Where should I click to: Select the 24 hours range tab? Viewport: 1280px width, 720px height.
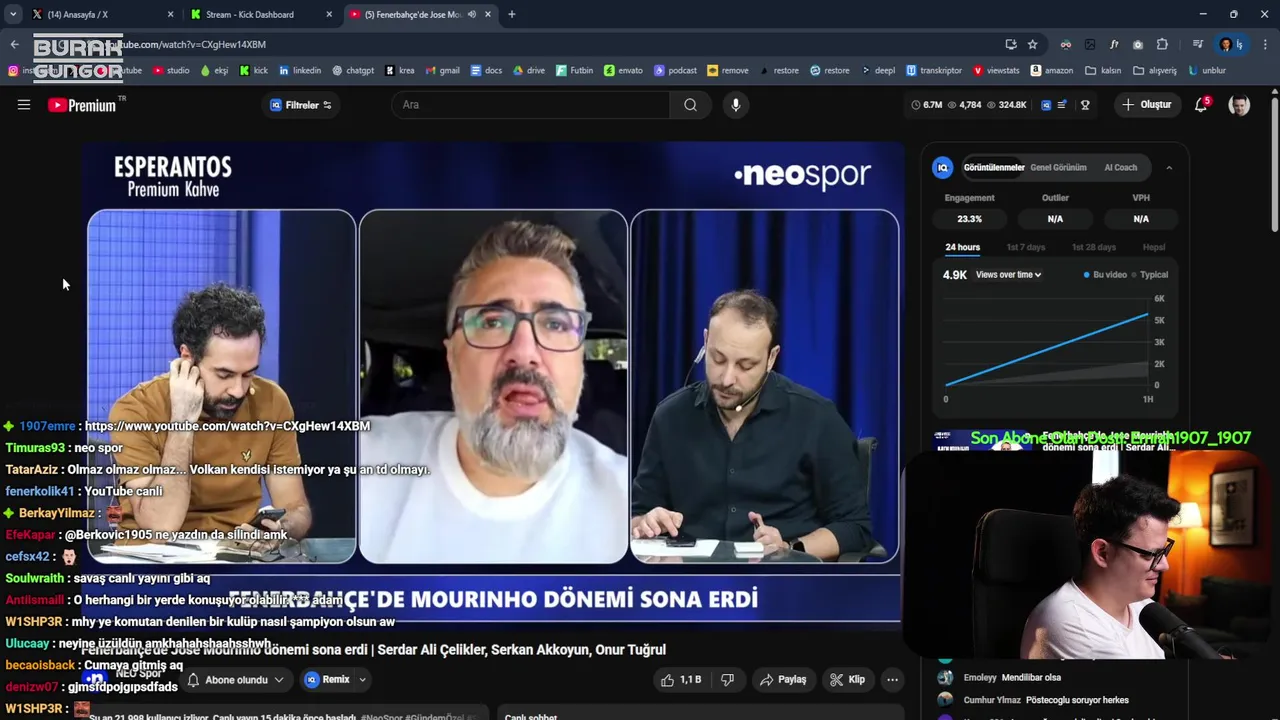(963, 247)
